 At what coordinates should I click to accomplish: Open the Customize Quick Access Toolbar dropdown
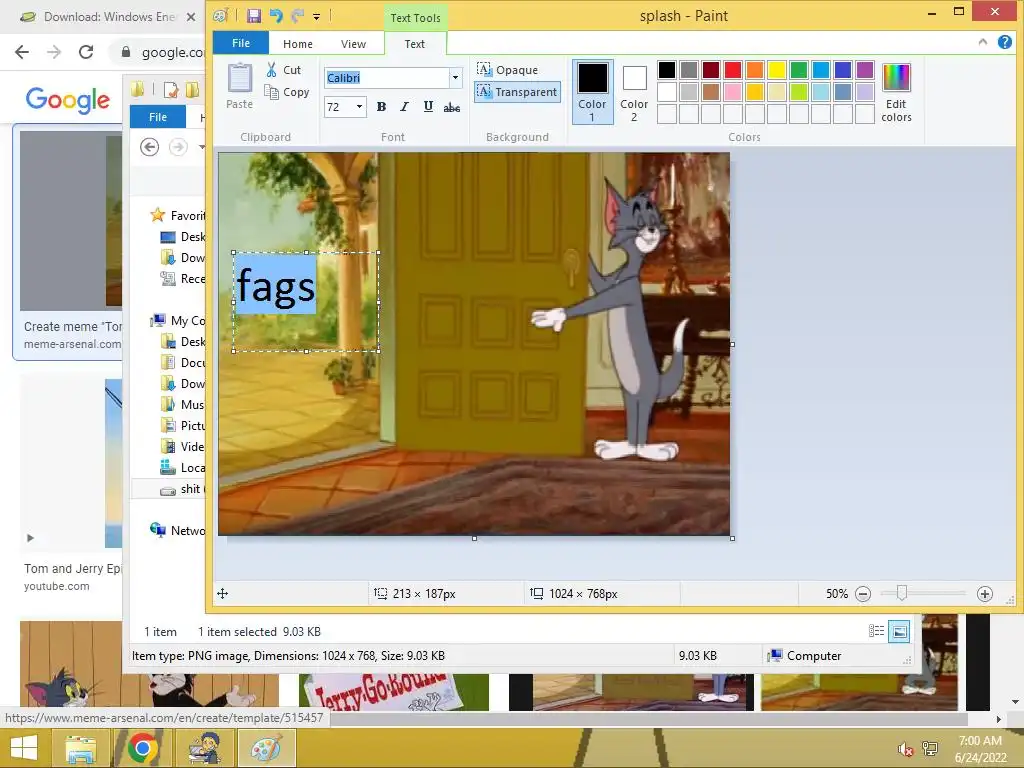click(316, 17)
